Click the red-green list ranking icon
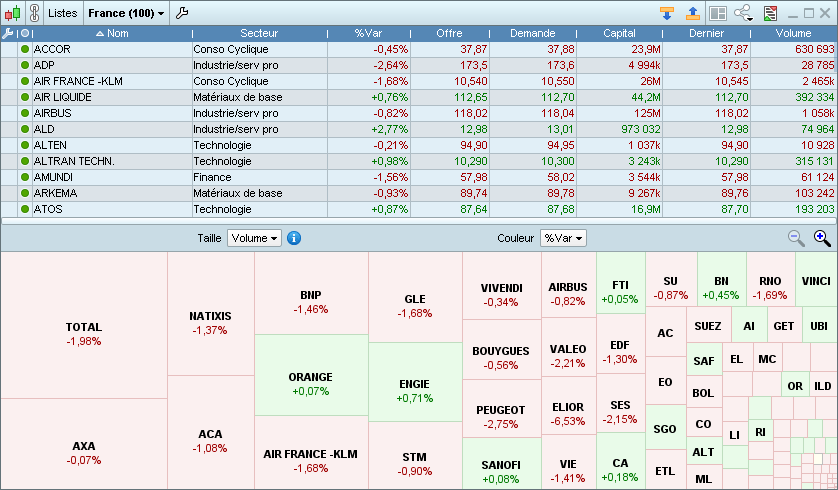Image resolution: width=838 pixels, height=490 pixels. (771, 13)
